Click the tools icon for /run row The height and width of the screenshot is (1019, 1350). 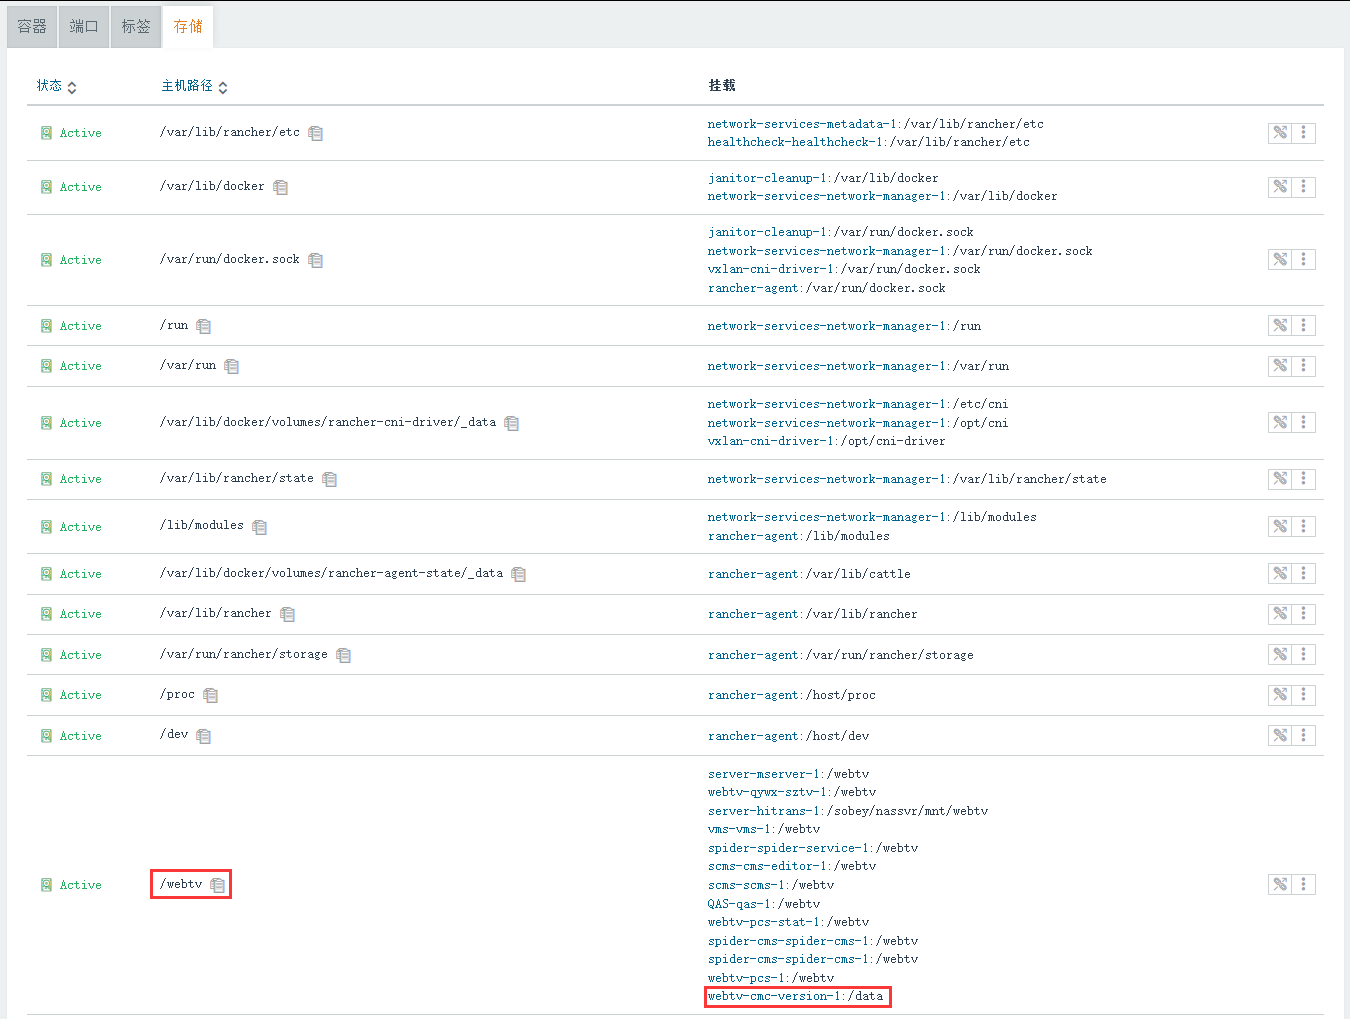pos(1280,325)
